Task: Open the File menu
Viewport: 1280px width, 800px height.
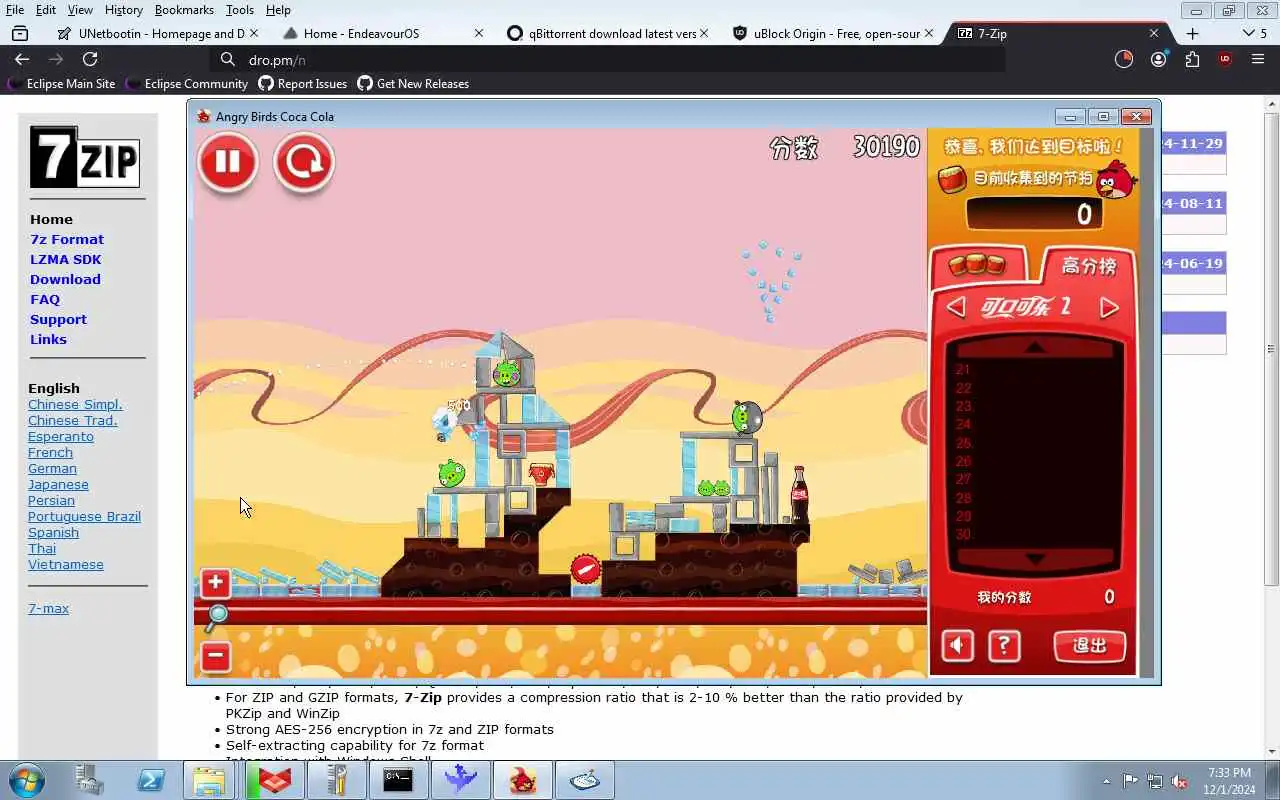Action: click(x=15, y=10)
